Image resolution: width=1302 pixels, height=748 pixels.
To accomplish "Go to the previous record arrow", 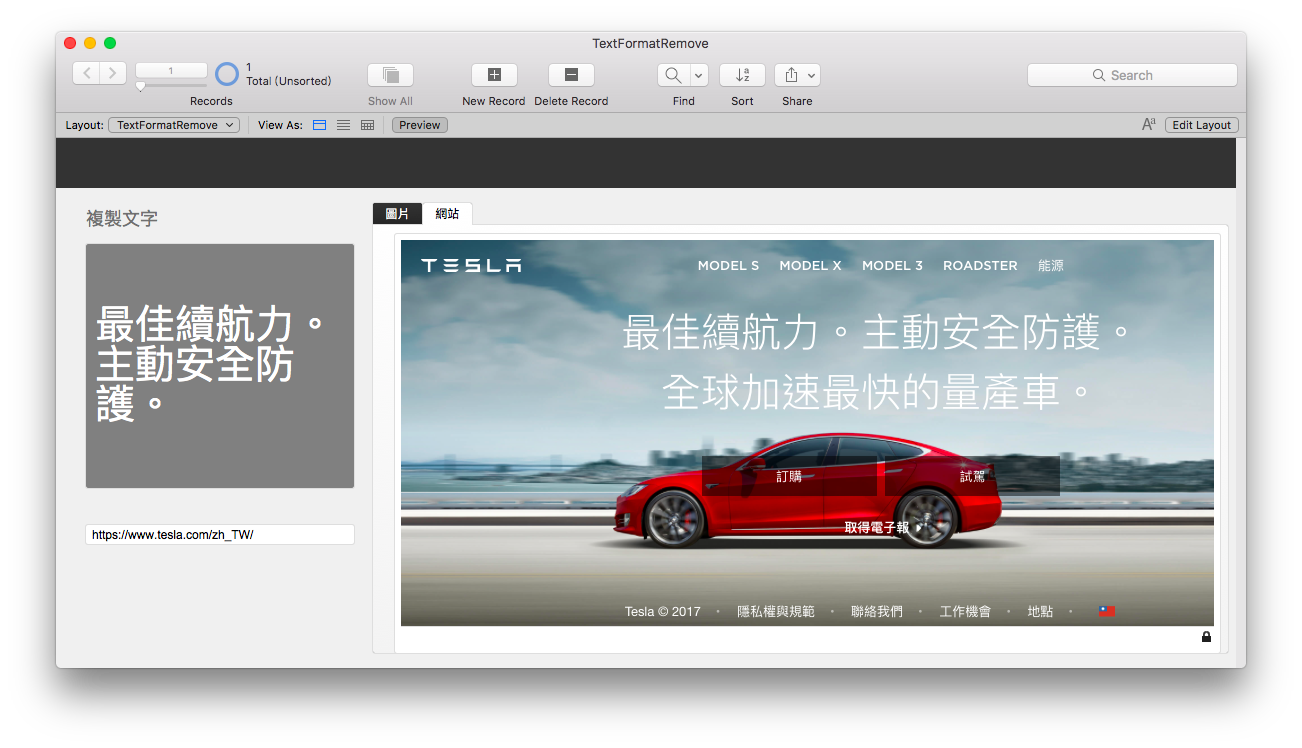I will pyautogui.click(x=86, y=73).
